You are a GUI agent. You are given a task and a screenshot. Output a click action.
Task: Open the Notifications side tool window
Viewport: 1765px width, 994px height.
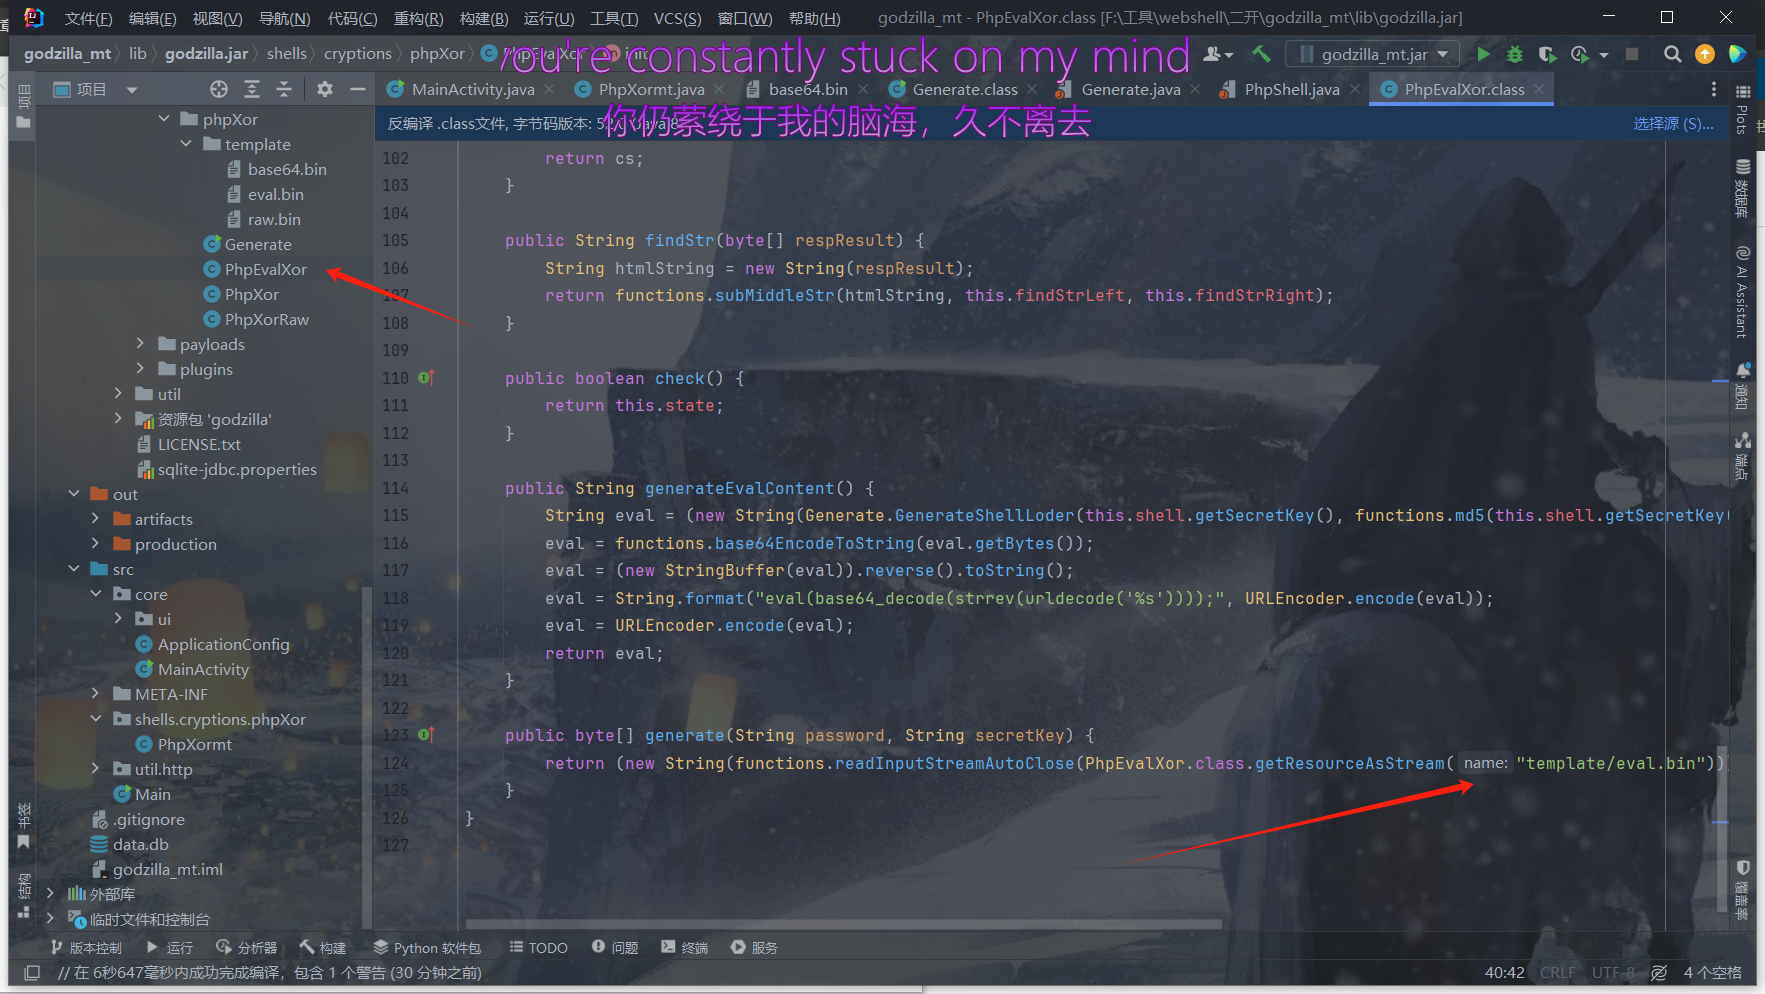click(x=1743, y=386)
